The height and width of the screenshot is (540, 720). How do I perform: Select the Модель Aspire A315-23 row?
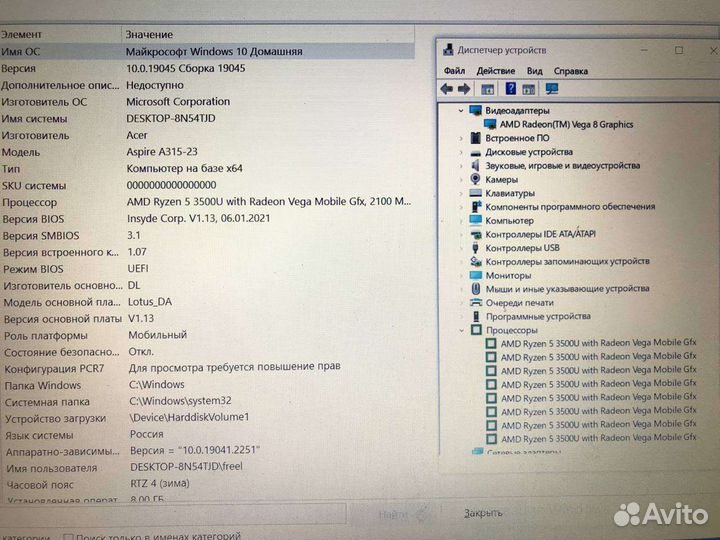coord(207,152)
